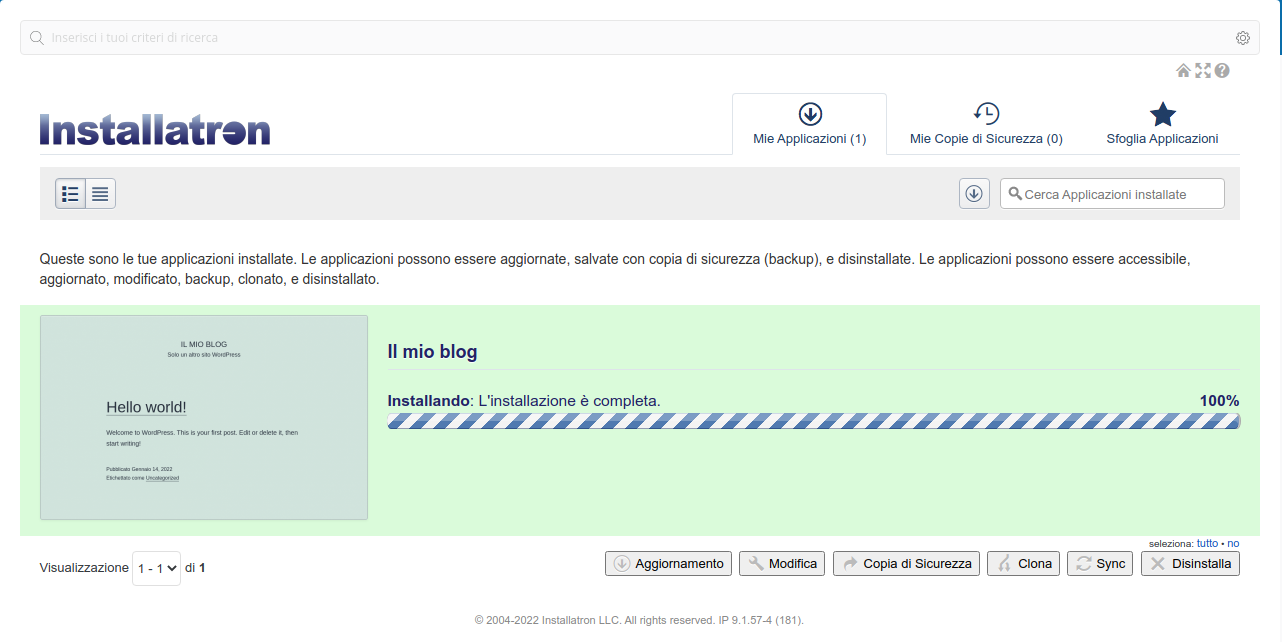Click the Disinstalla button

click(x=1190, y=564)
